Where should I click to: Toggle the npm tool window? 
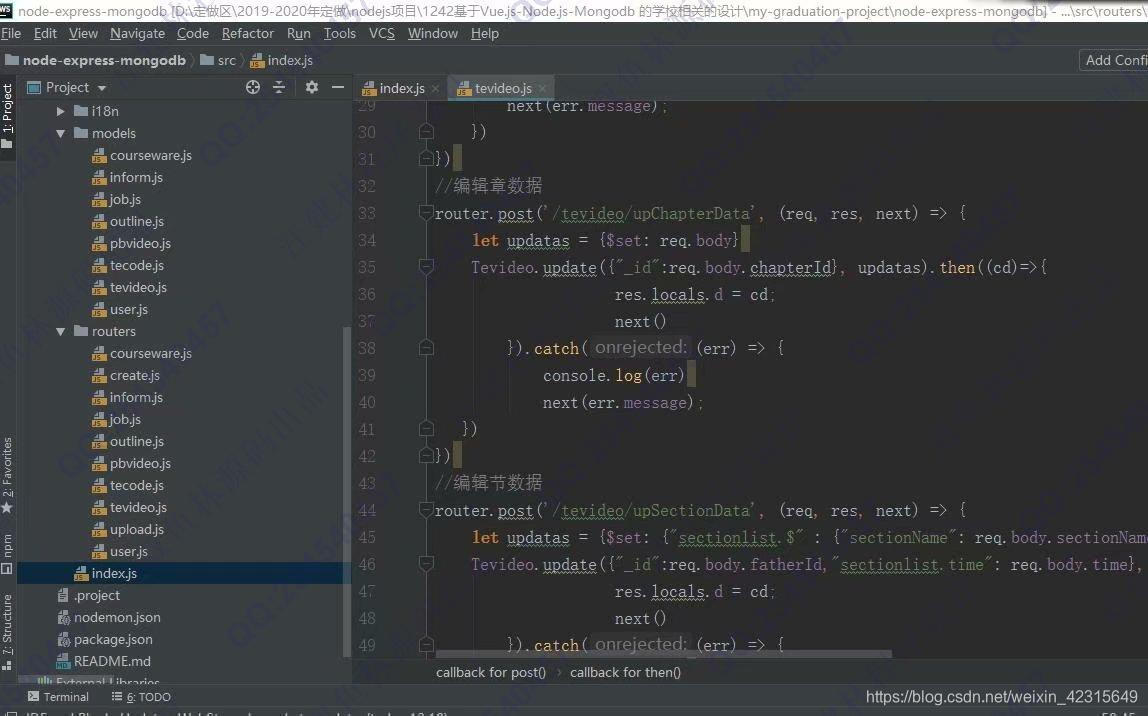click(7, 554)
